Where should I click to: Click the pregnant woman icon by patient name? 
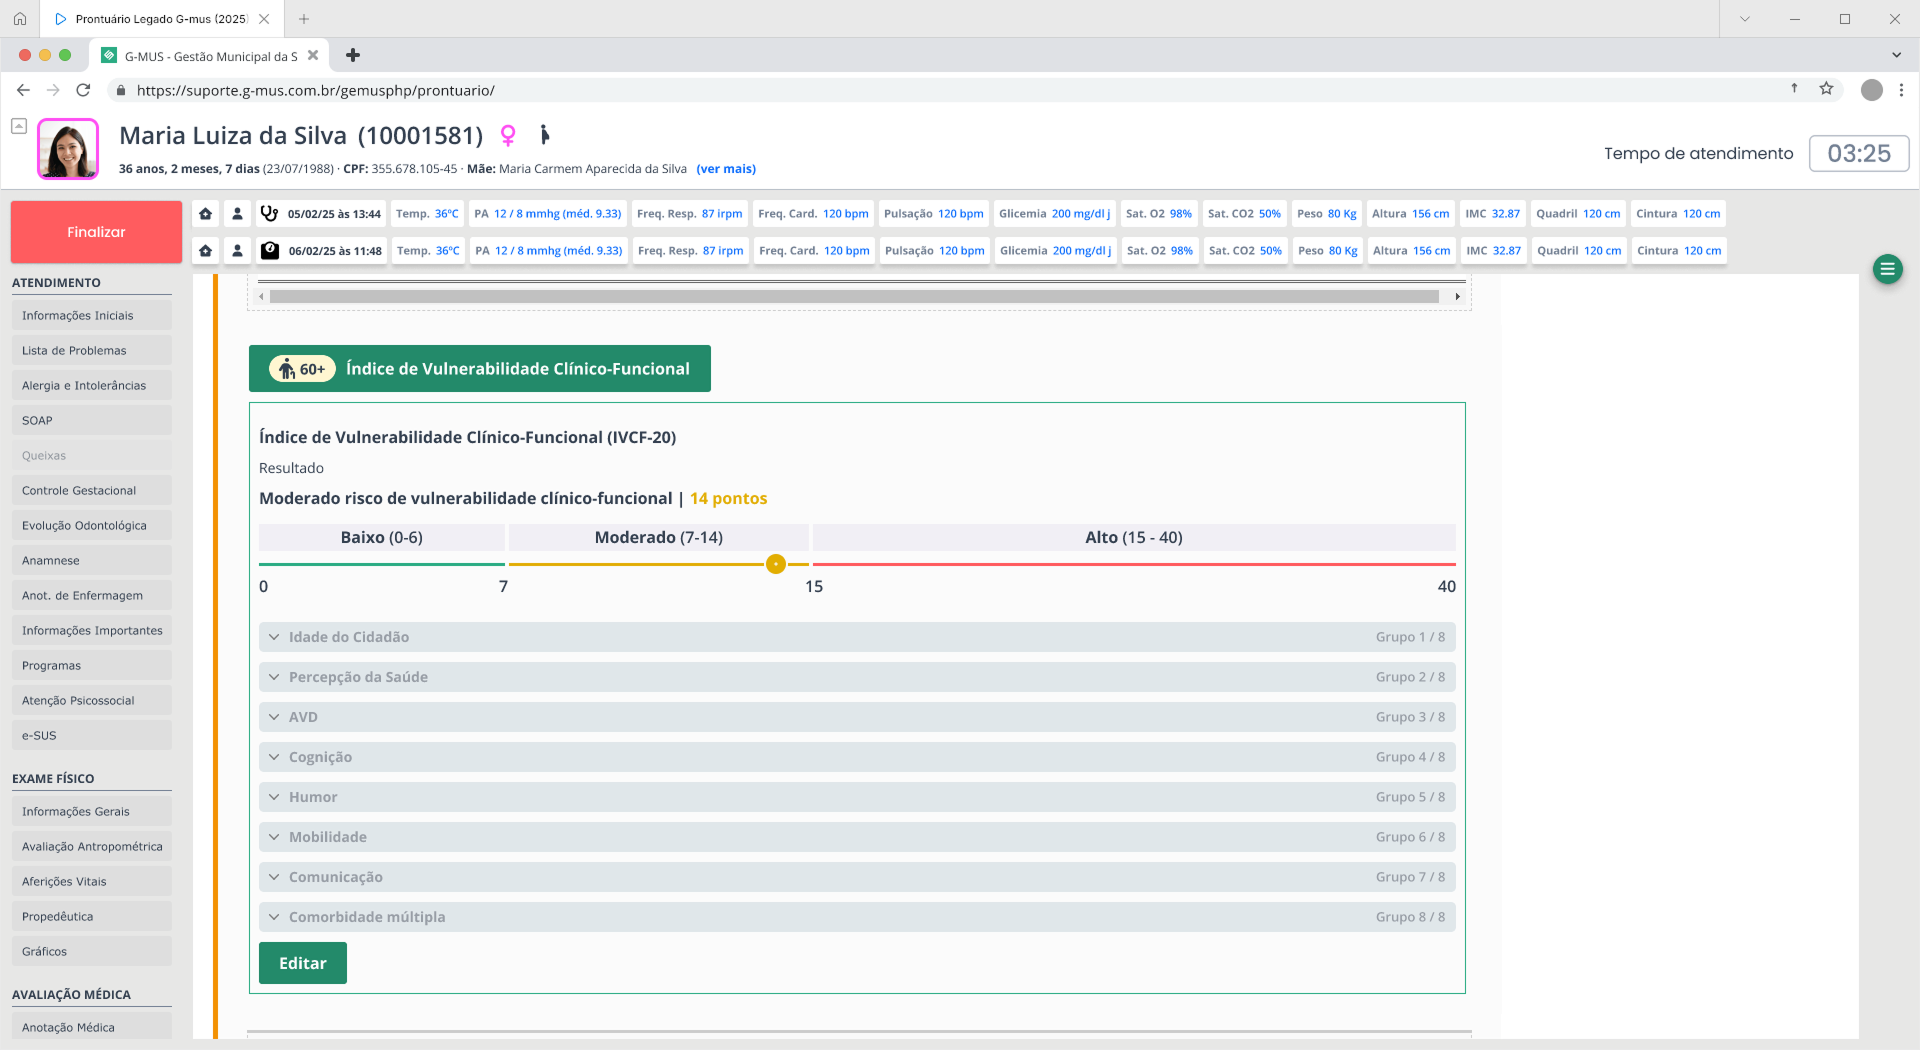tap(545, 134)
